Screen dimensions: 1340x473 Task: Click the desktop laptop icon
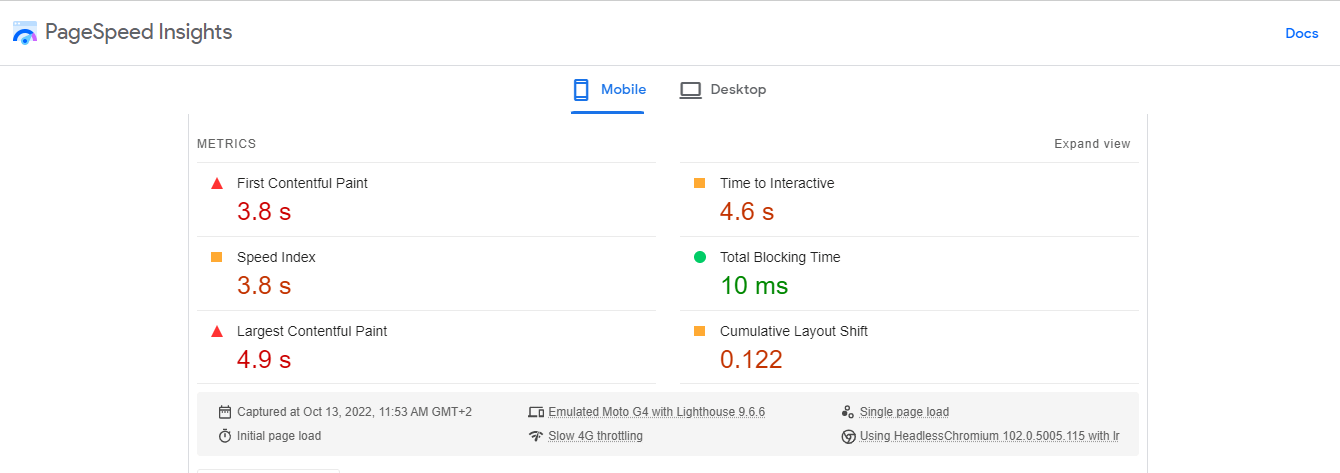pos(690,90)
